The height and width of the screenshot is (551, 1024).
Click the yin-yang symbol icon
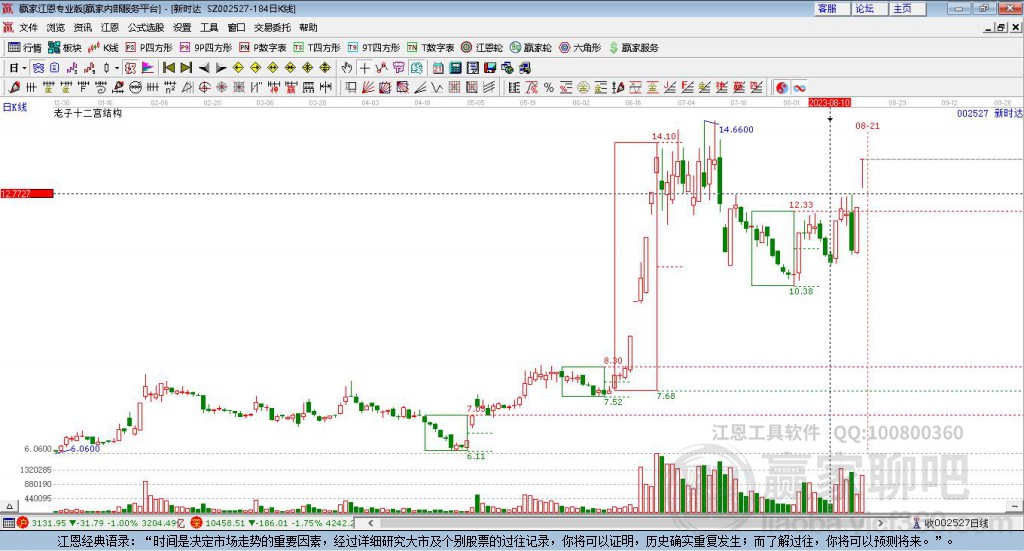click(782, 87)
